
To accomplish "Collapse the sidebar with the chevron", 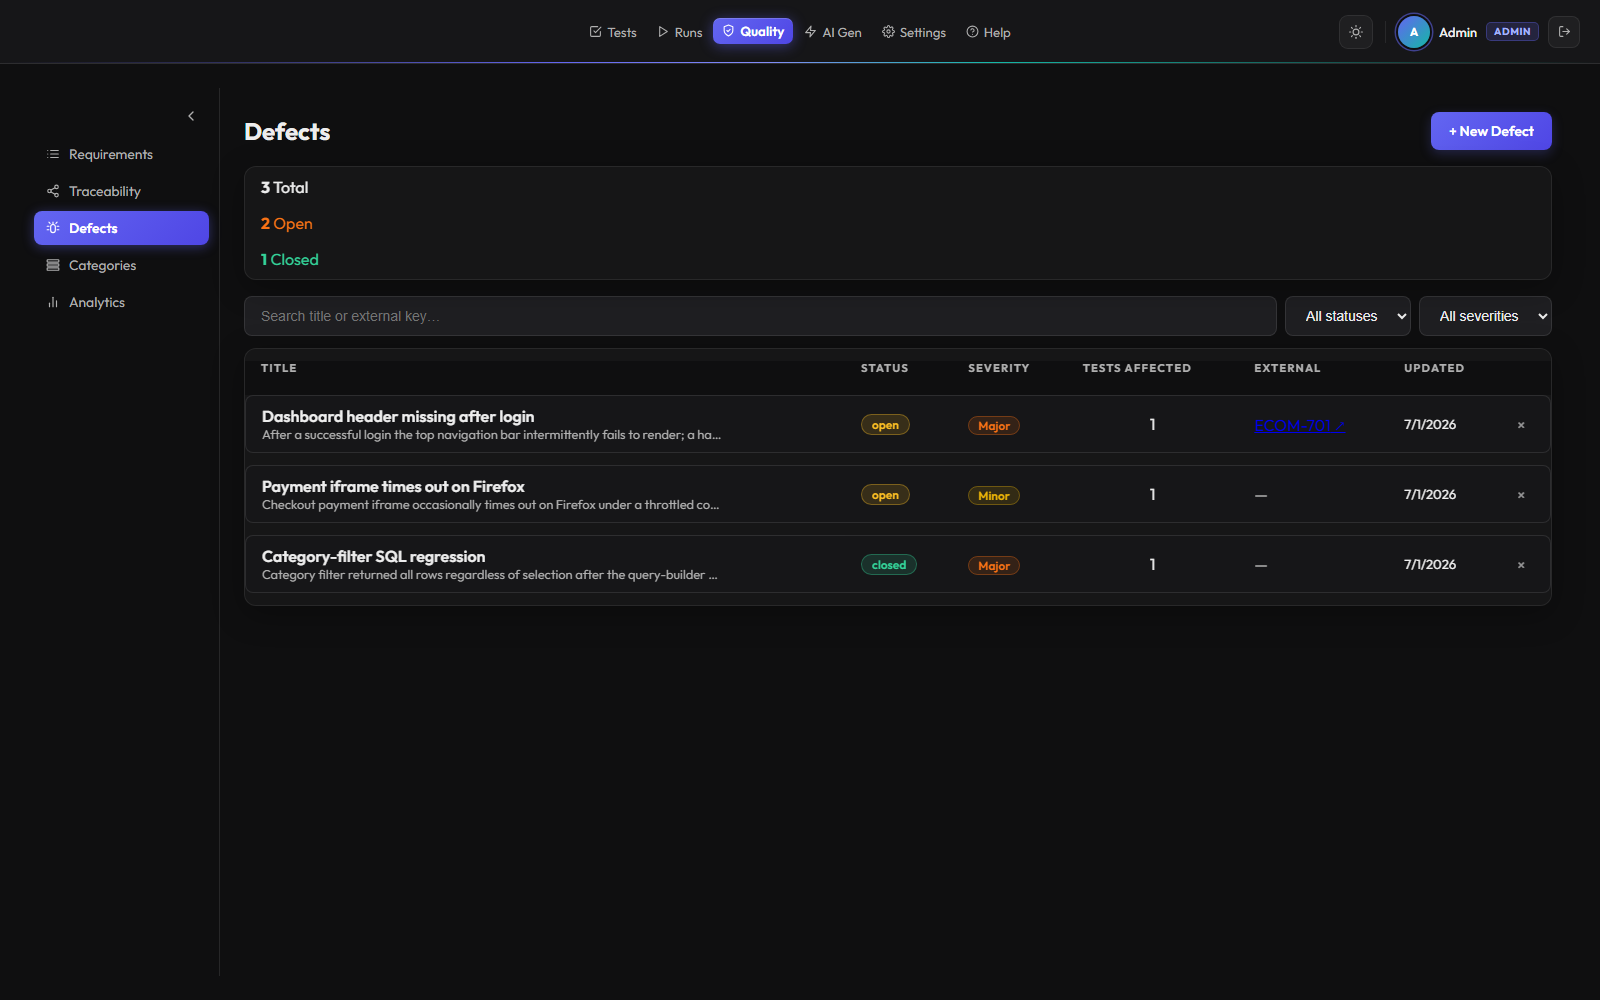I will click(191, 116).
